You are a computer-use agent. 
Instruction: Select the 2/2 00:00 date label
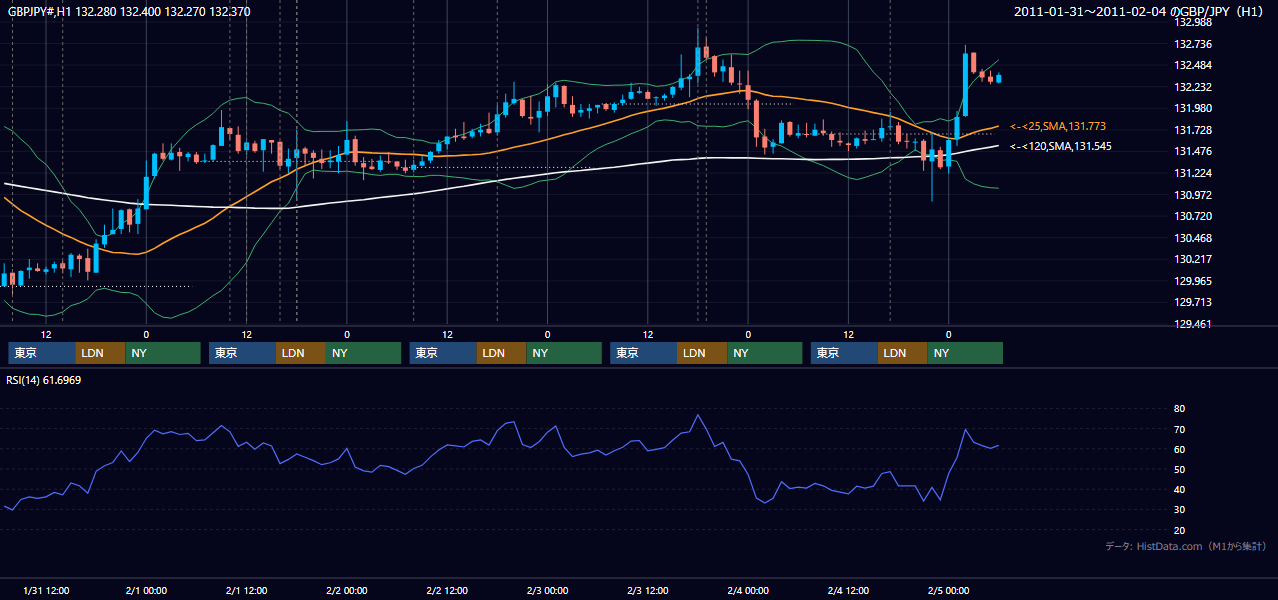[347, 590]
